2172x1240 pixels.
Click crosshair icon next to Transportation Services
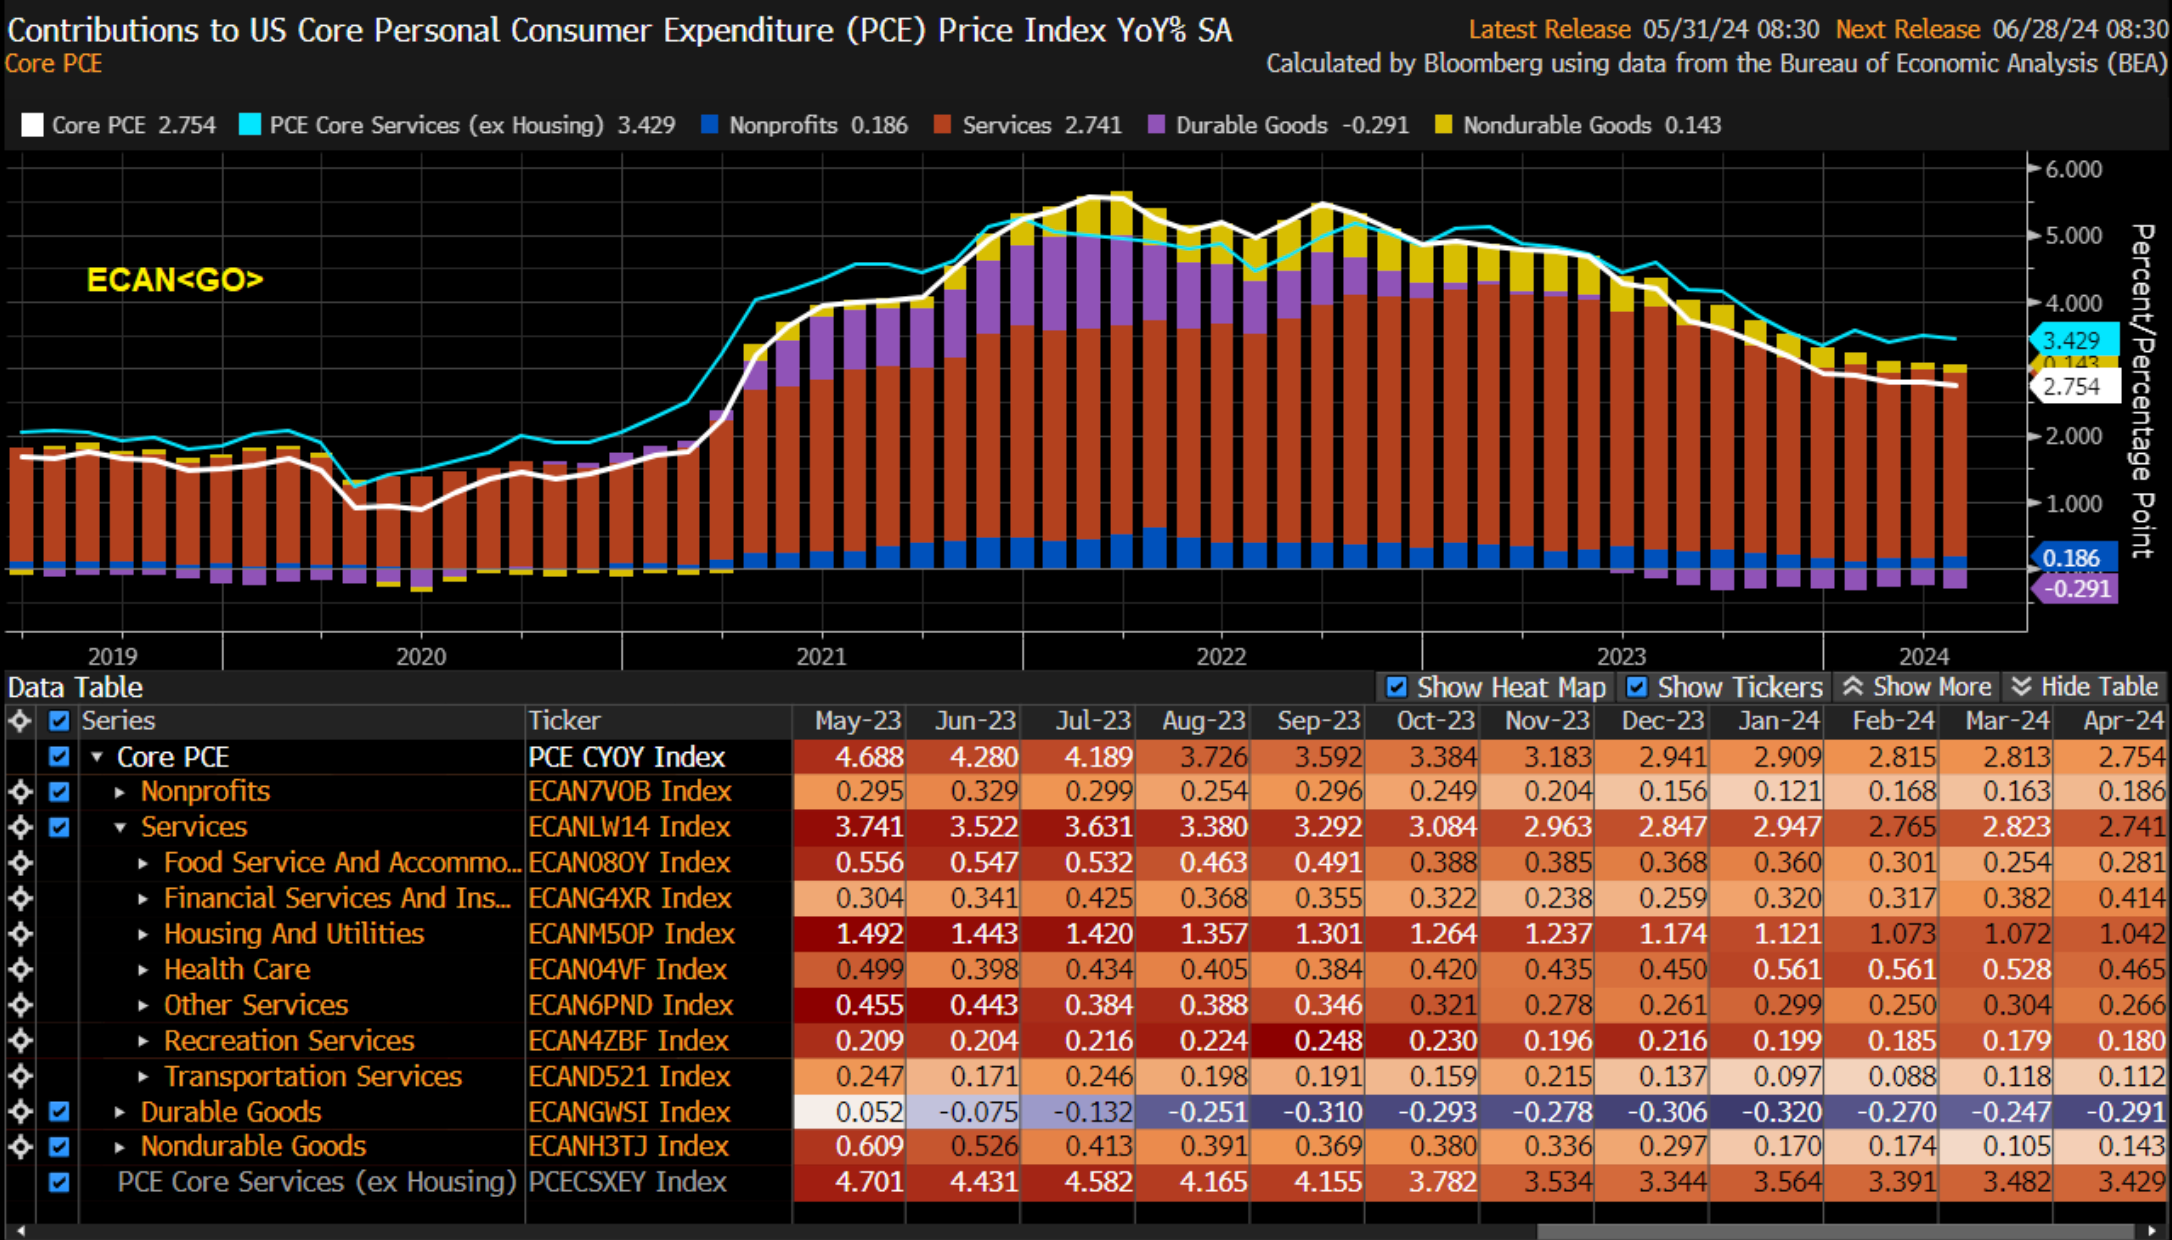click(x=20, y=1077)
